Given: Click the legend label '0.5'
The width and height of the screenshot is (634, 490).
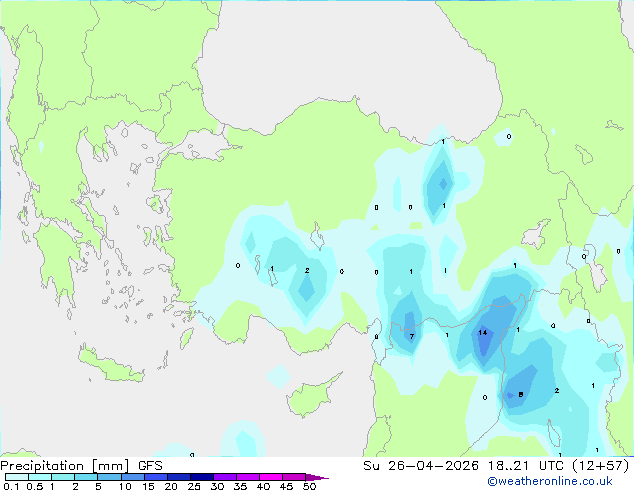Looking at the screenshot, I should [x=35, y=486].
